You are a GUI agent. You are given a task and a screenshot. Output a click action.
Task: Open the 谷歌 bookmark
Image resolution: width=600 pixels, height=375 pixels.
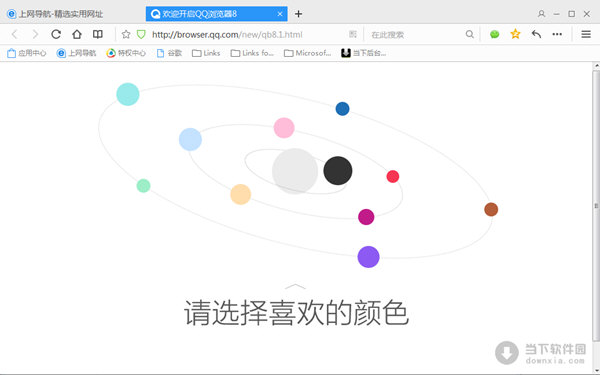click(x=169, y=53)
